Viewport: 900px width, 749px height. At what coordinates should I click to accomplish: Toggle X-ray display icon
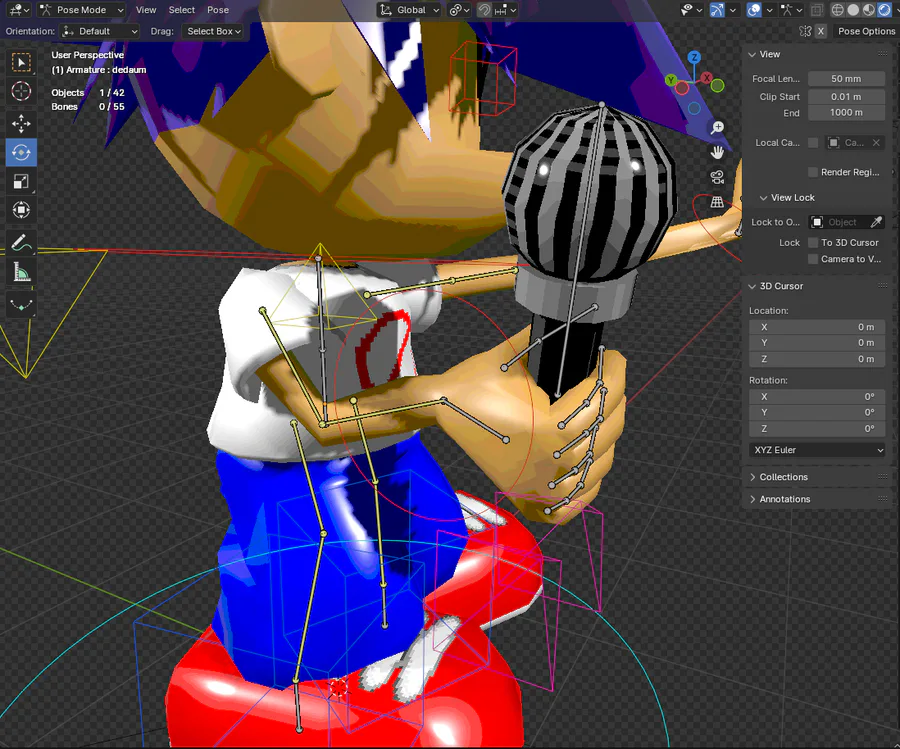(x=816, y=10)
